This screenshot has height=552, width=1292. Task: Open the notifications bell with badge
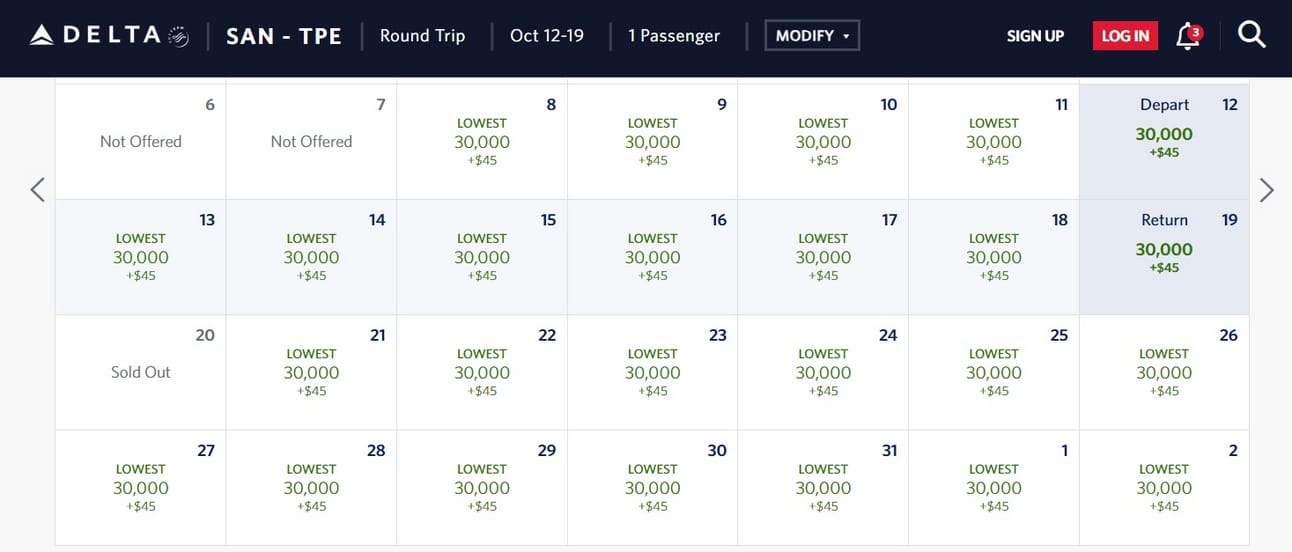(x=1188, y=36)
